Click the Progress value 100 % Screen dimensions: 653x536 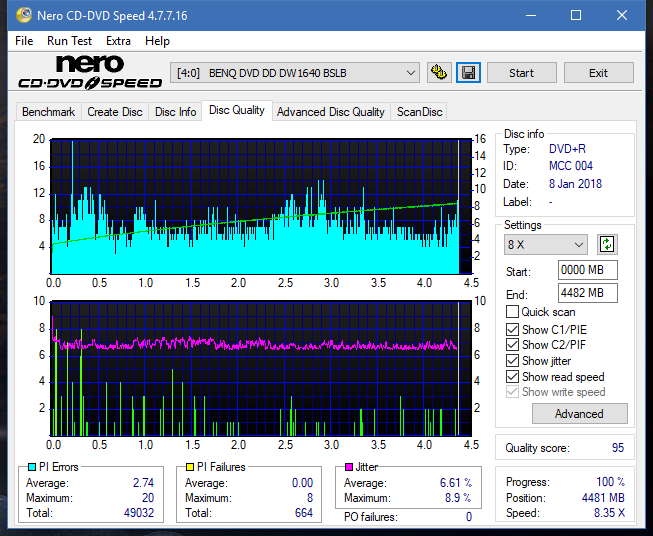[x=610, y=482]
